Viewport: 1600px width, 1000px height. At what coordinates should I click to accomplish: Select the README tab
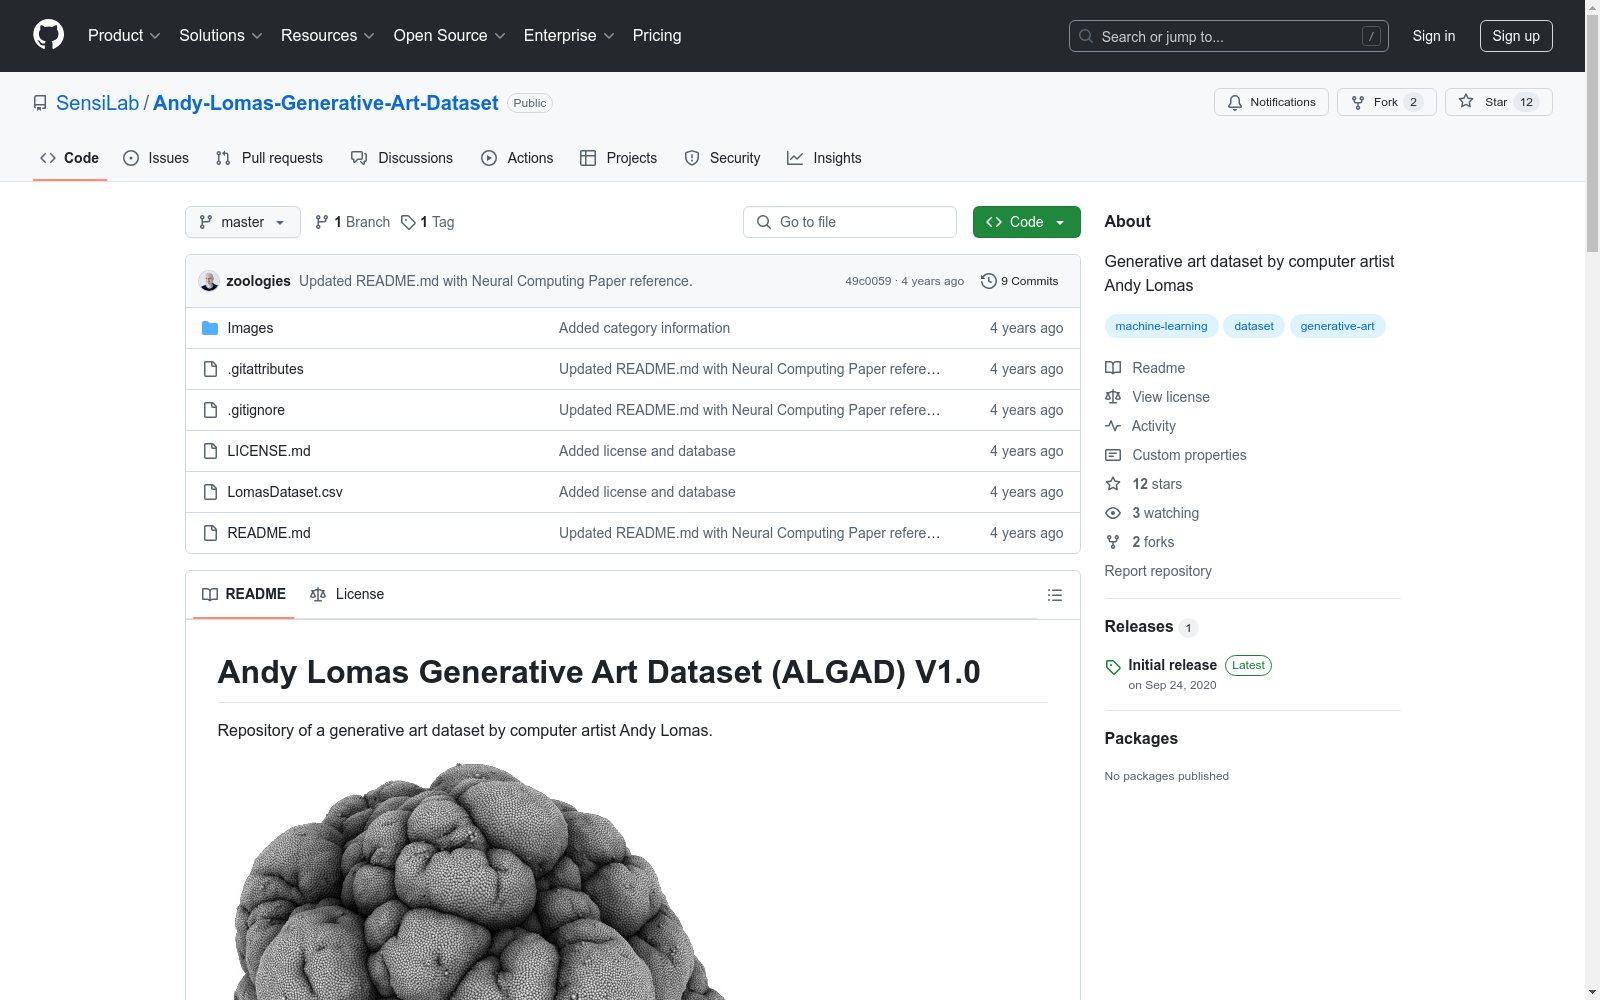pos(244,594)
